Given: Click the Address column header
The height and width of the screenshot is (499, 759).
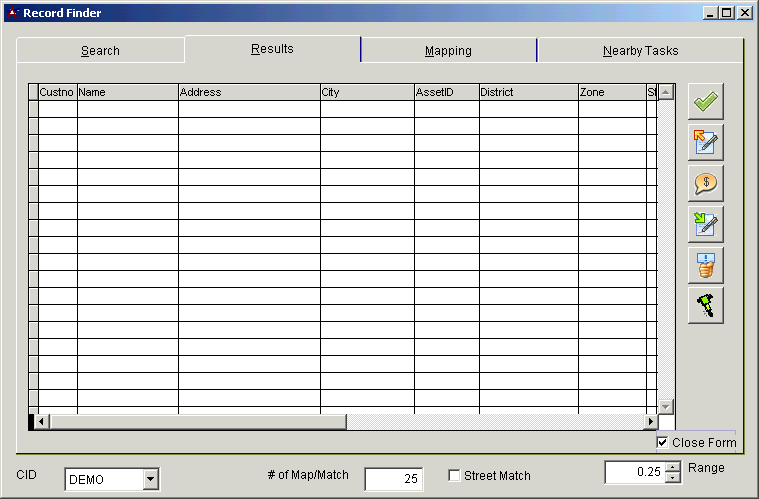Looking at the screenshot, I should (249, 92).
